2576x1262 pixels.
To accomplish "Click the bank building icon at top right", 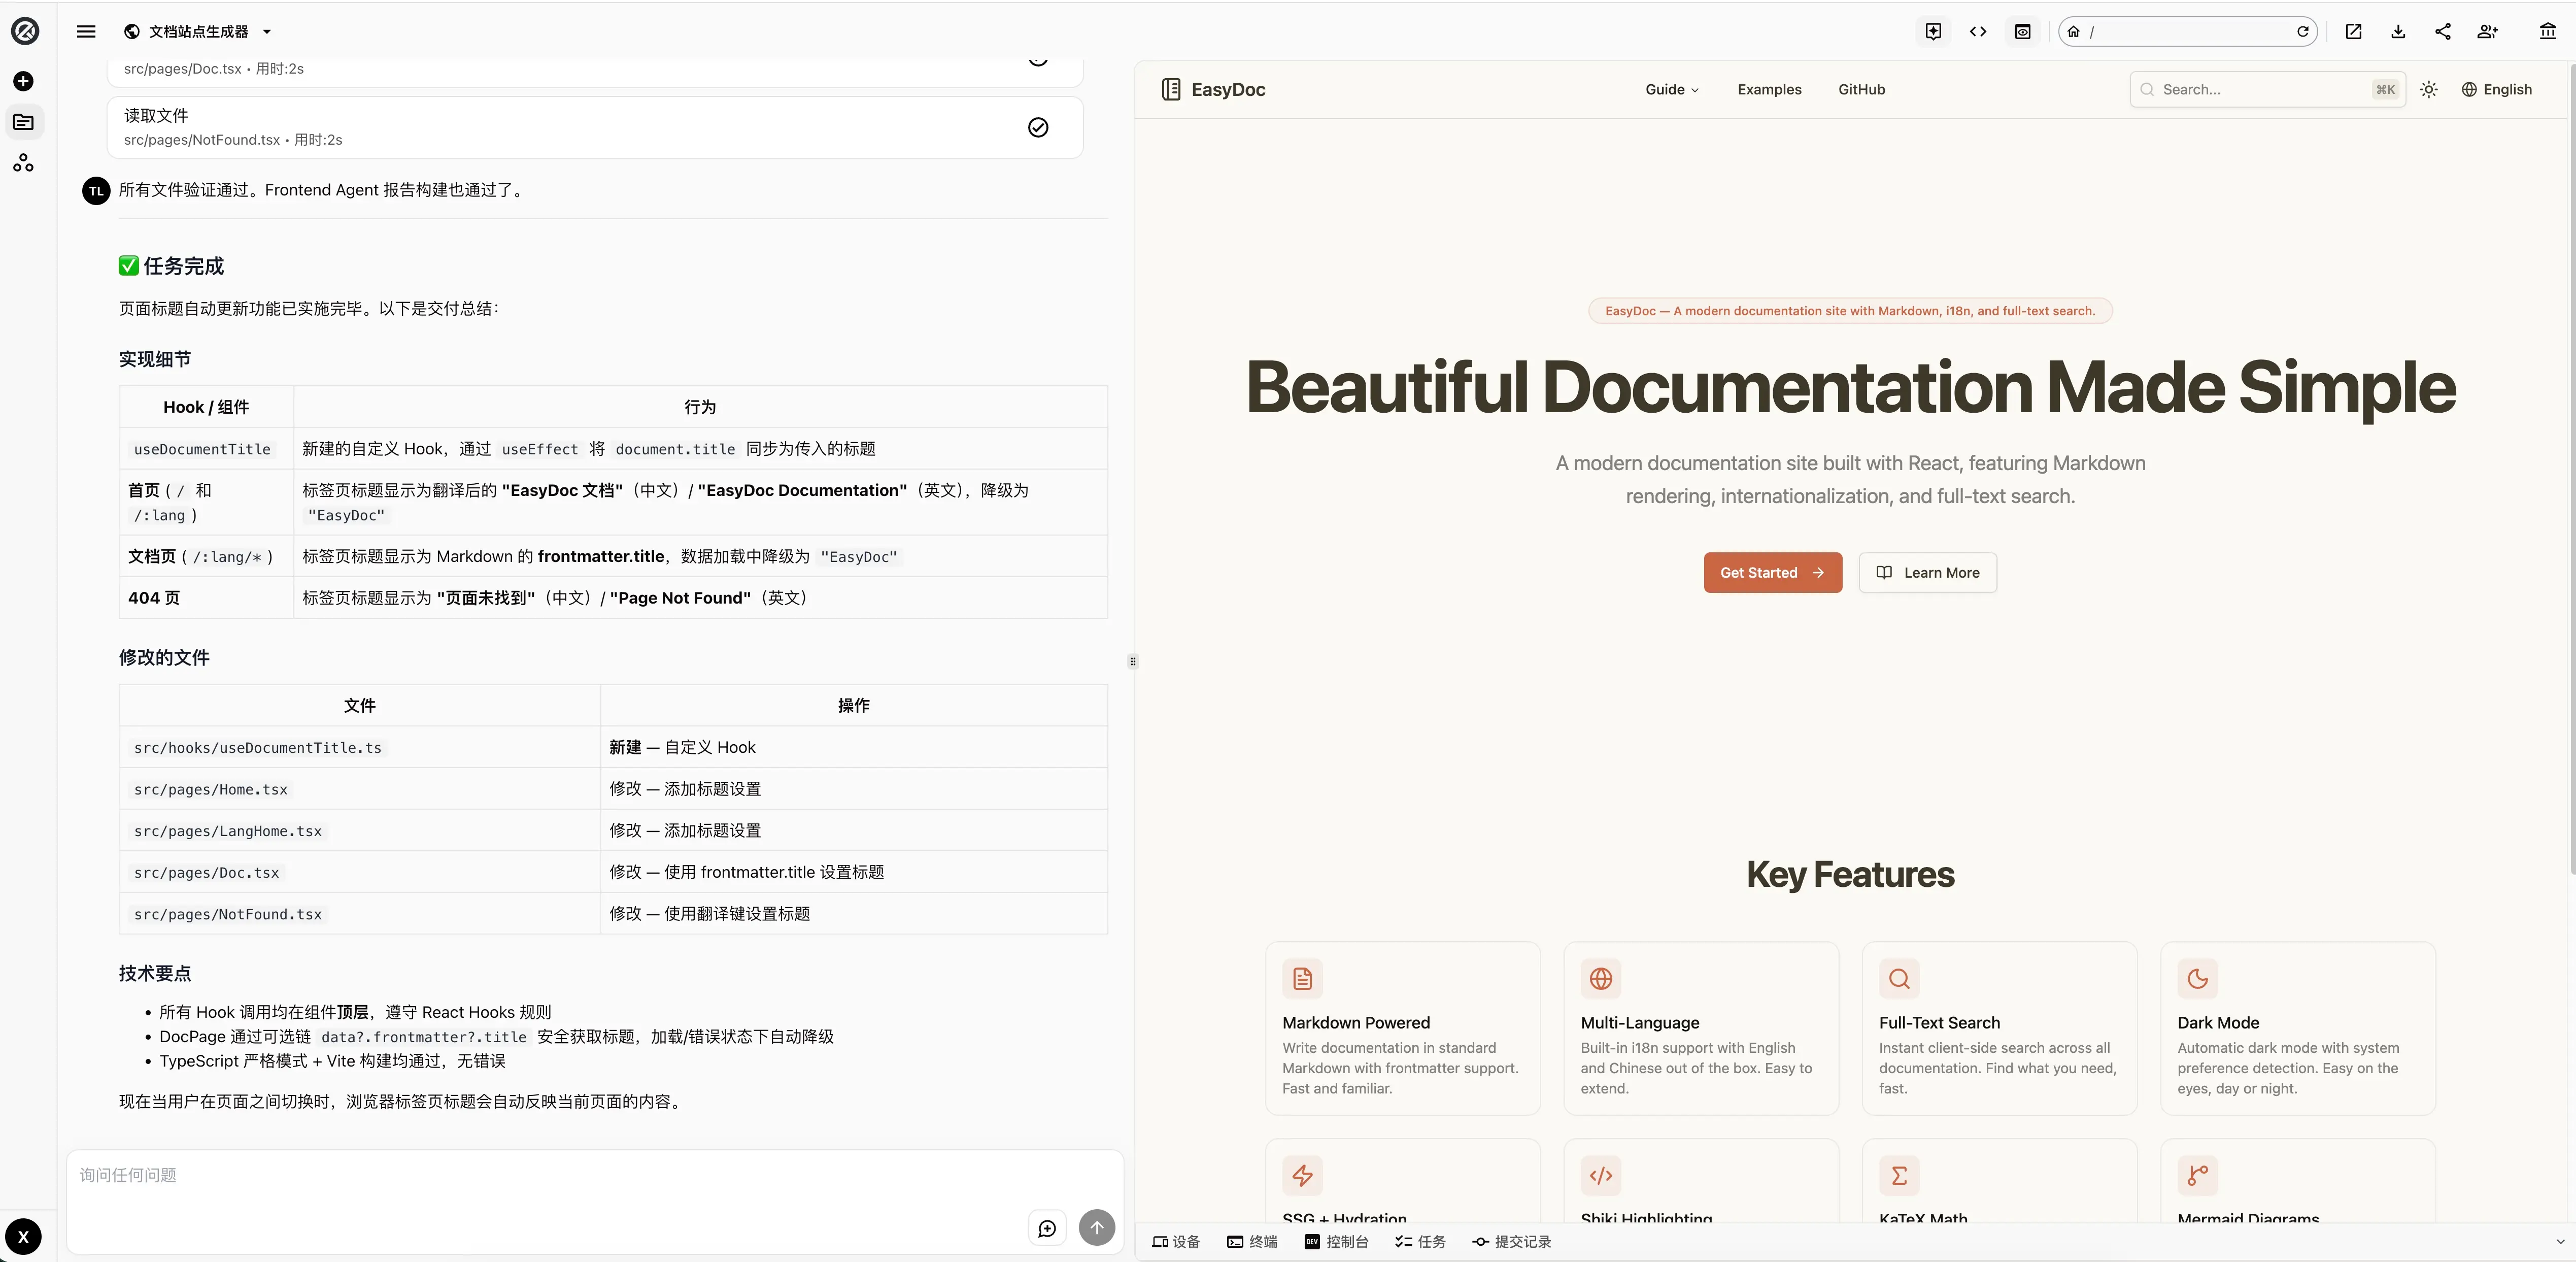I will click(x=2548, y=31).
